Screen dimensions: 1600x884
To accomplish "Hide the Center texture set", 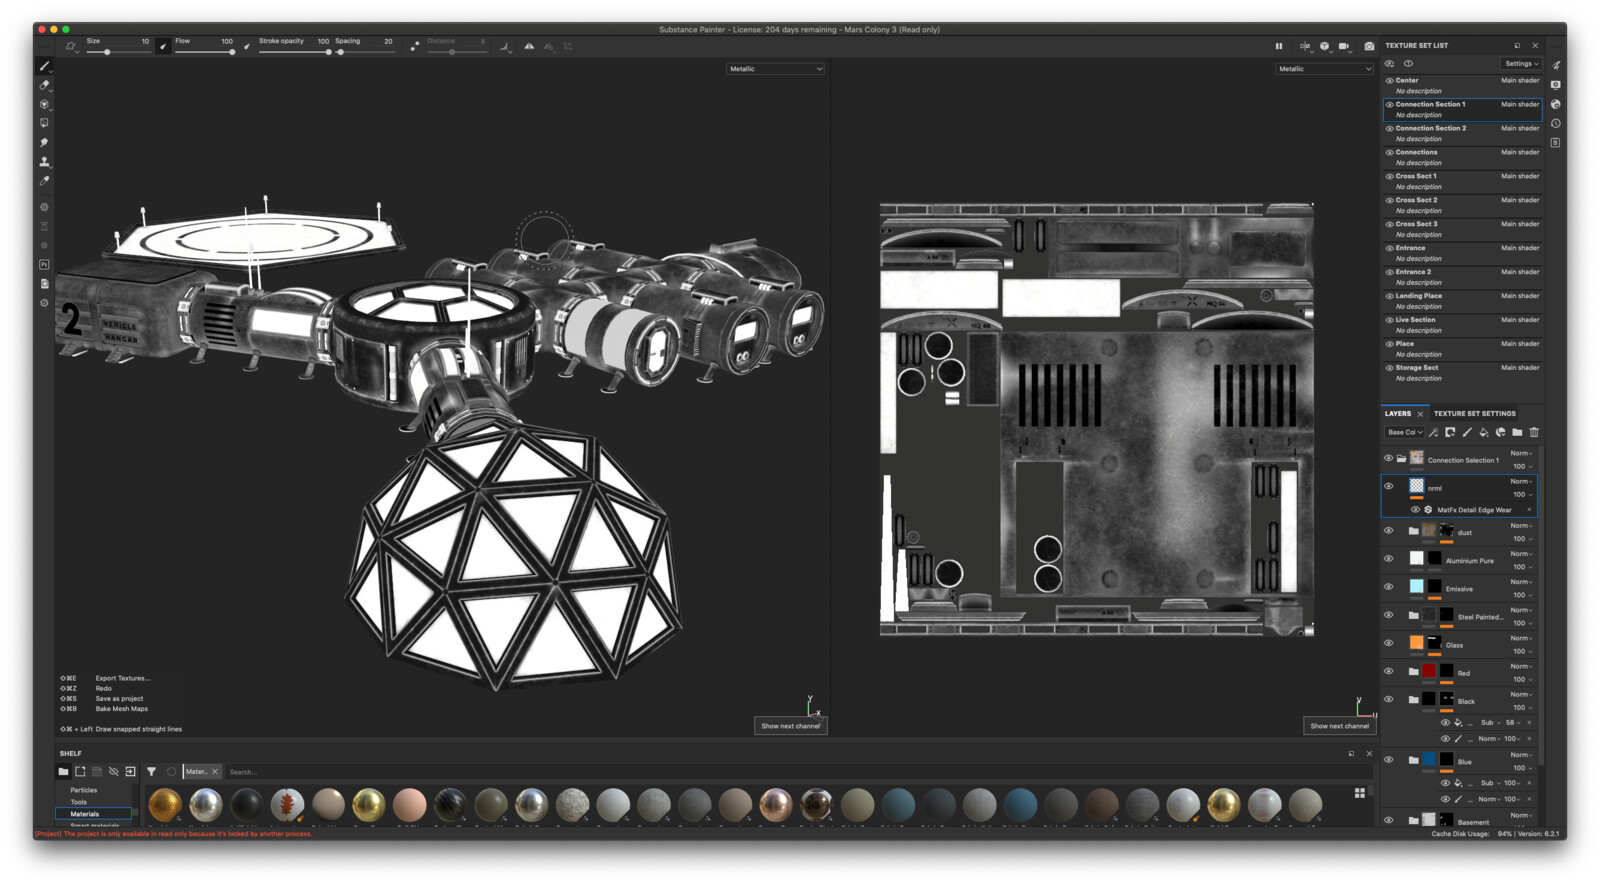I will (x=1389, y=80).
